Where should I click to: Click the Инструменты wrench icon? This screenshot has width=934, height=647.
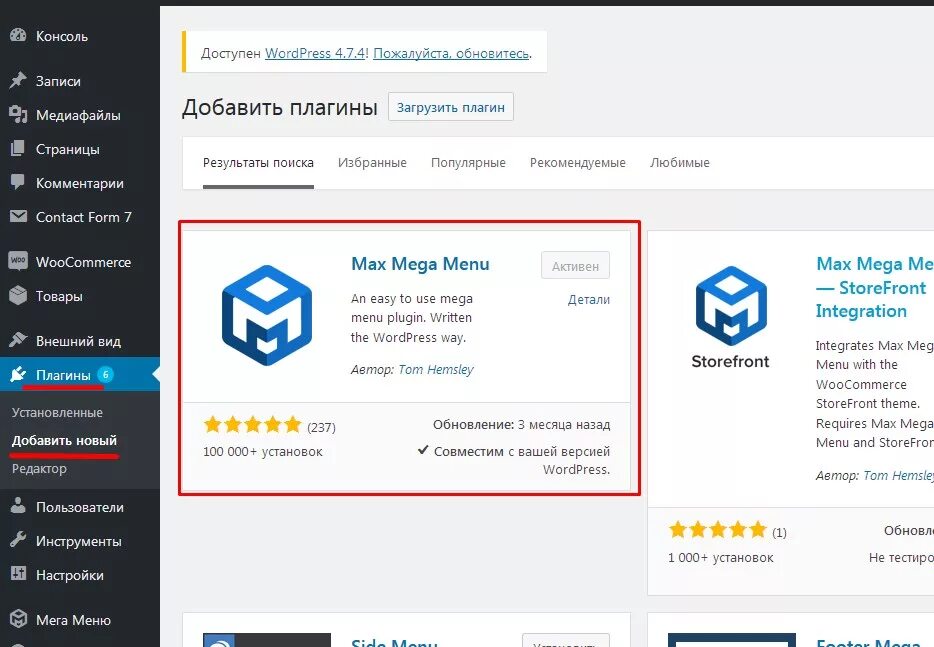click(x=18, y=540)
